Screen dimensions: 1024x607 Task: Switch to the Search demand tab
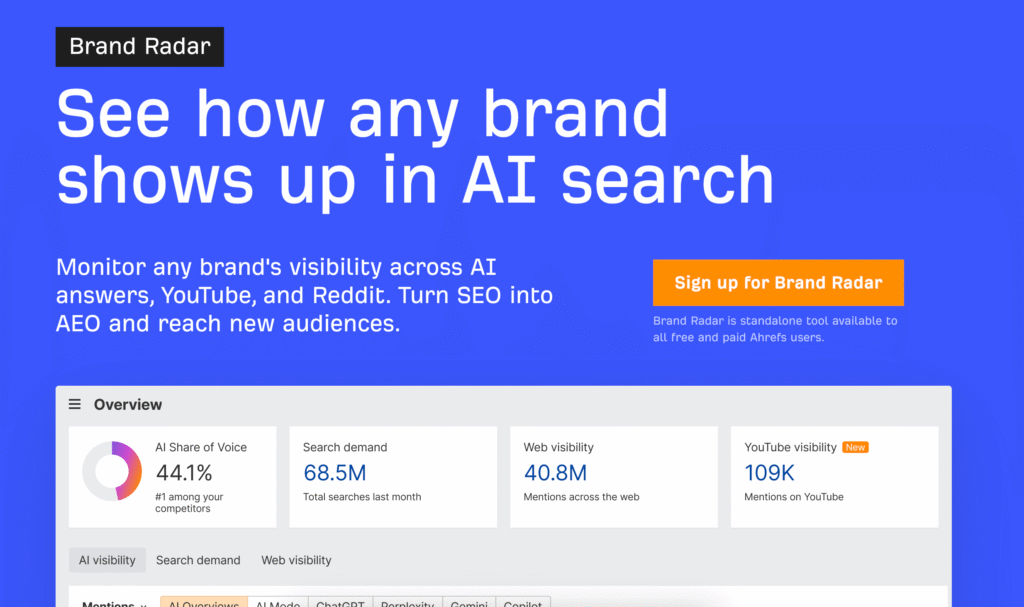pos(198,560)
